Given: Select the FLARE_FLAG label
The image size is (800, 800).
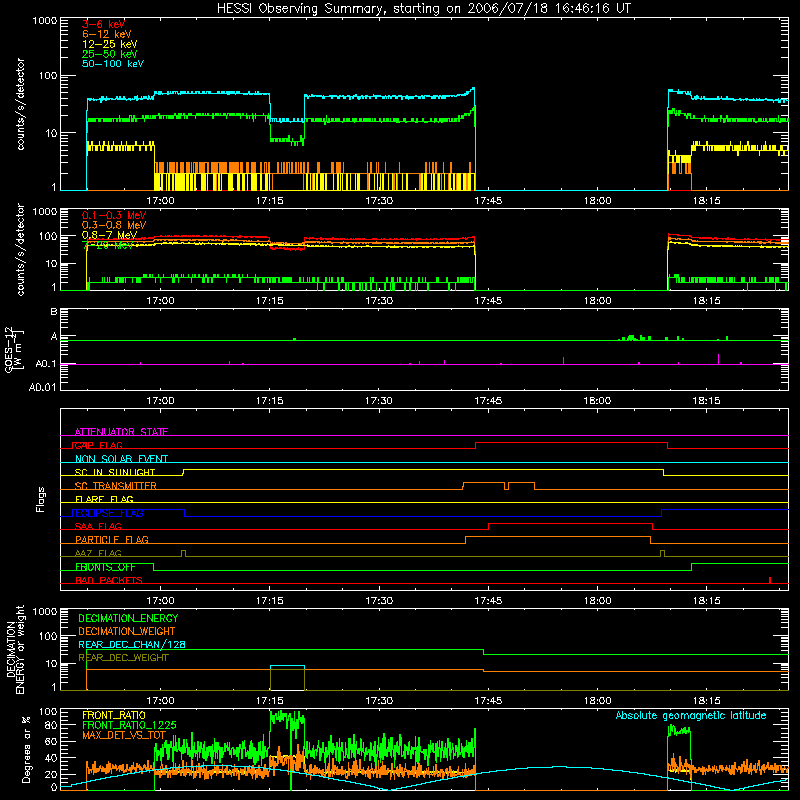Looking at the screenshot, I should [104, 499].
